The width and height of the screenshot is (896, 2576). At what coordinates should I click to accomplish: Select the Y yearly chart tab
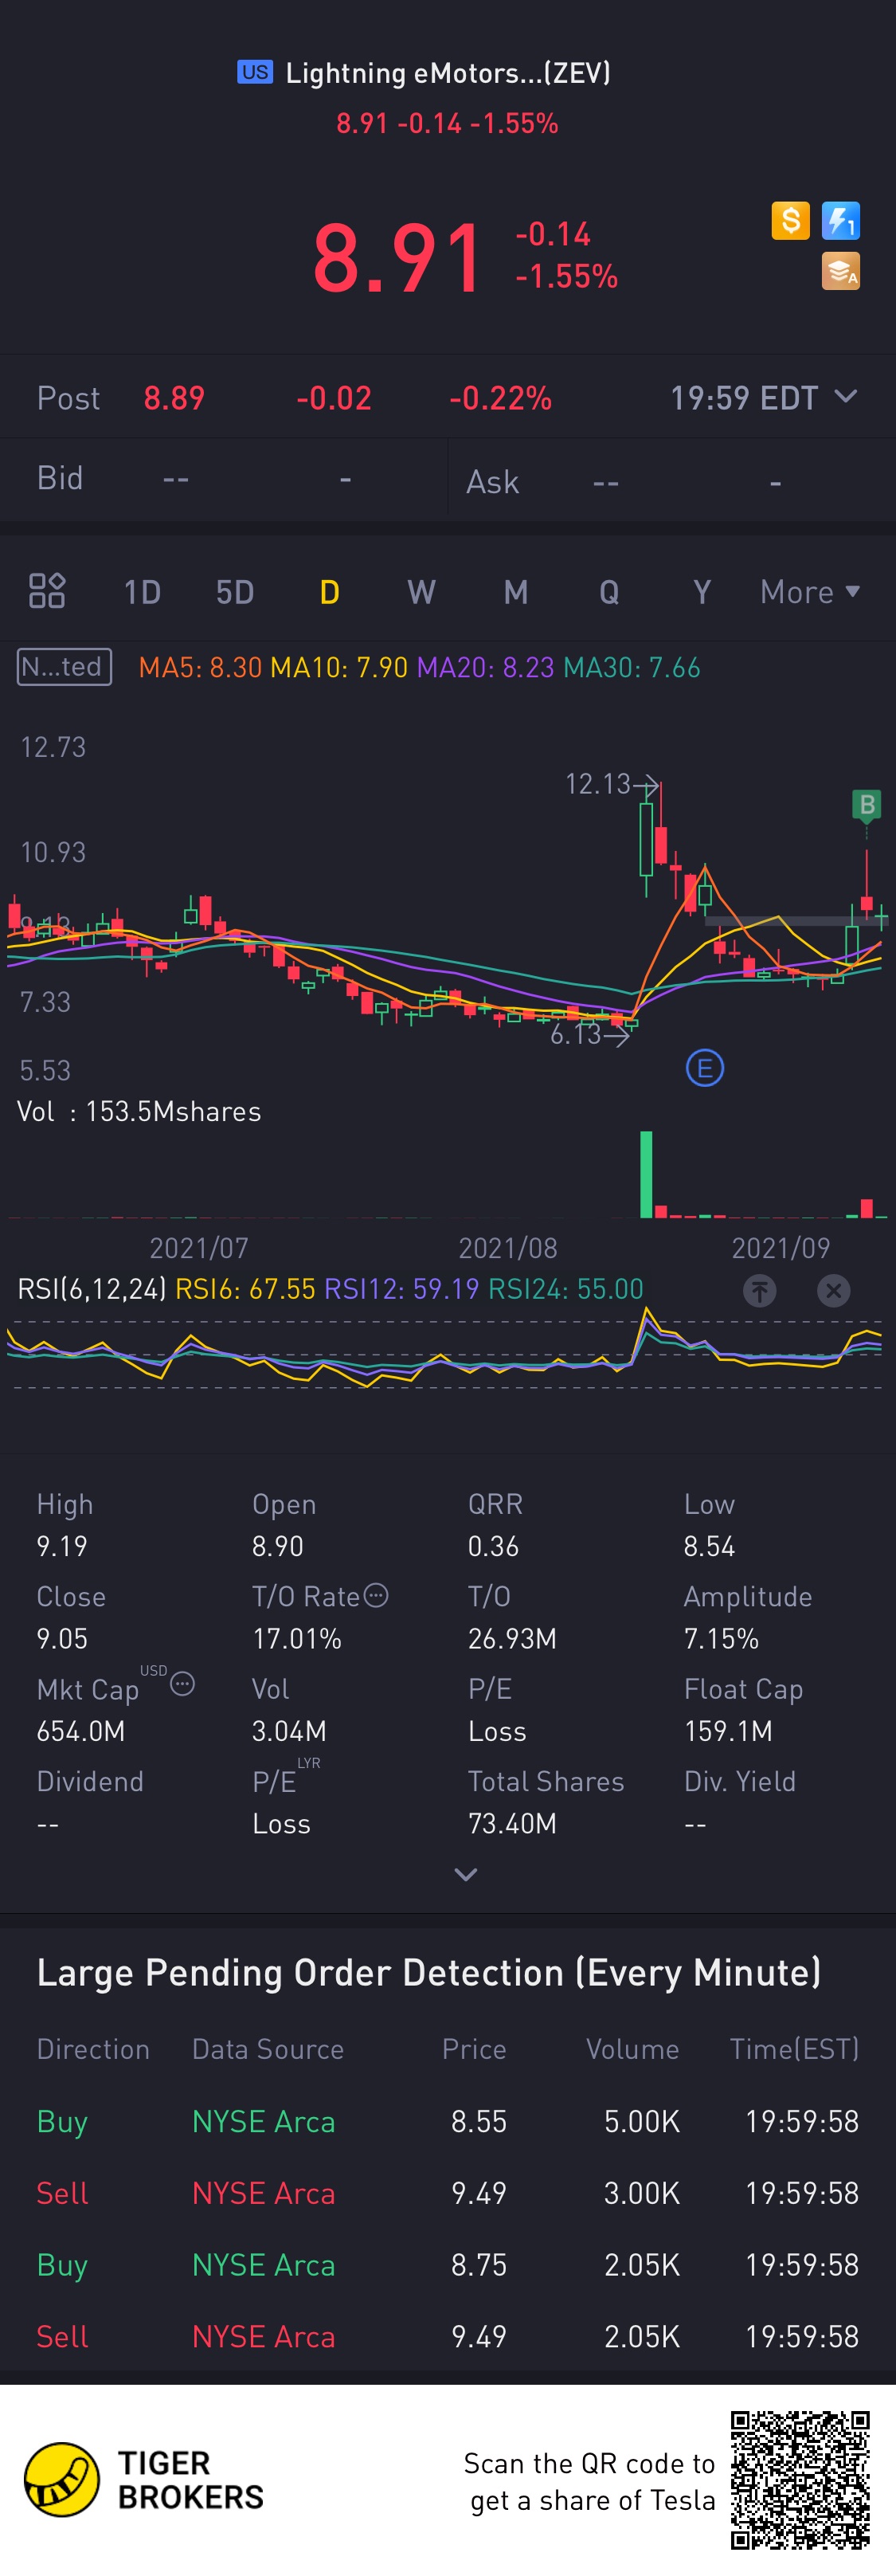702,592
